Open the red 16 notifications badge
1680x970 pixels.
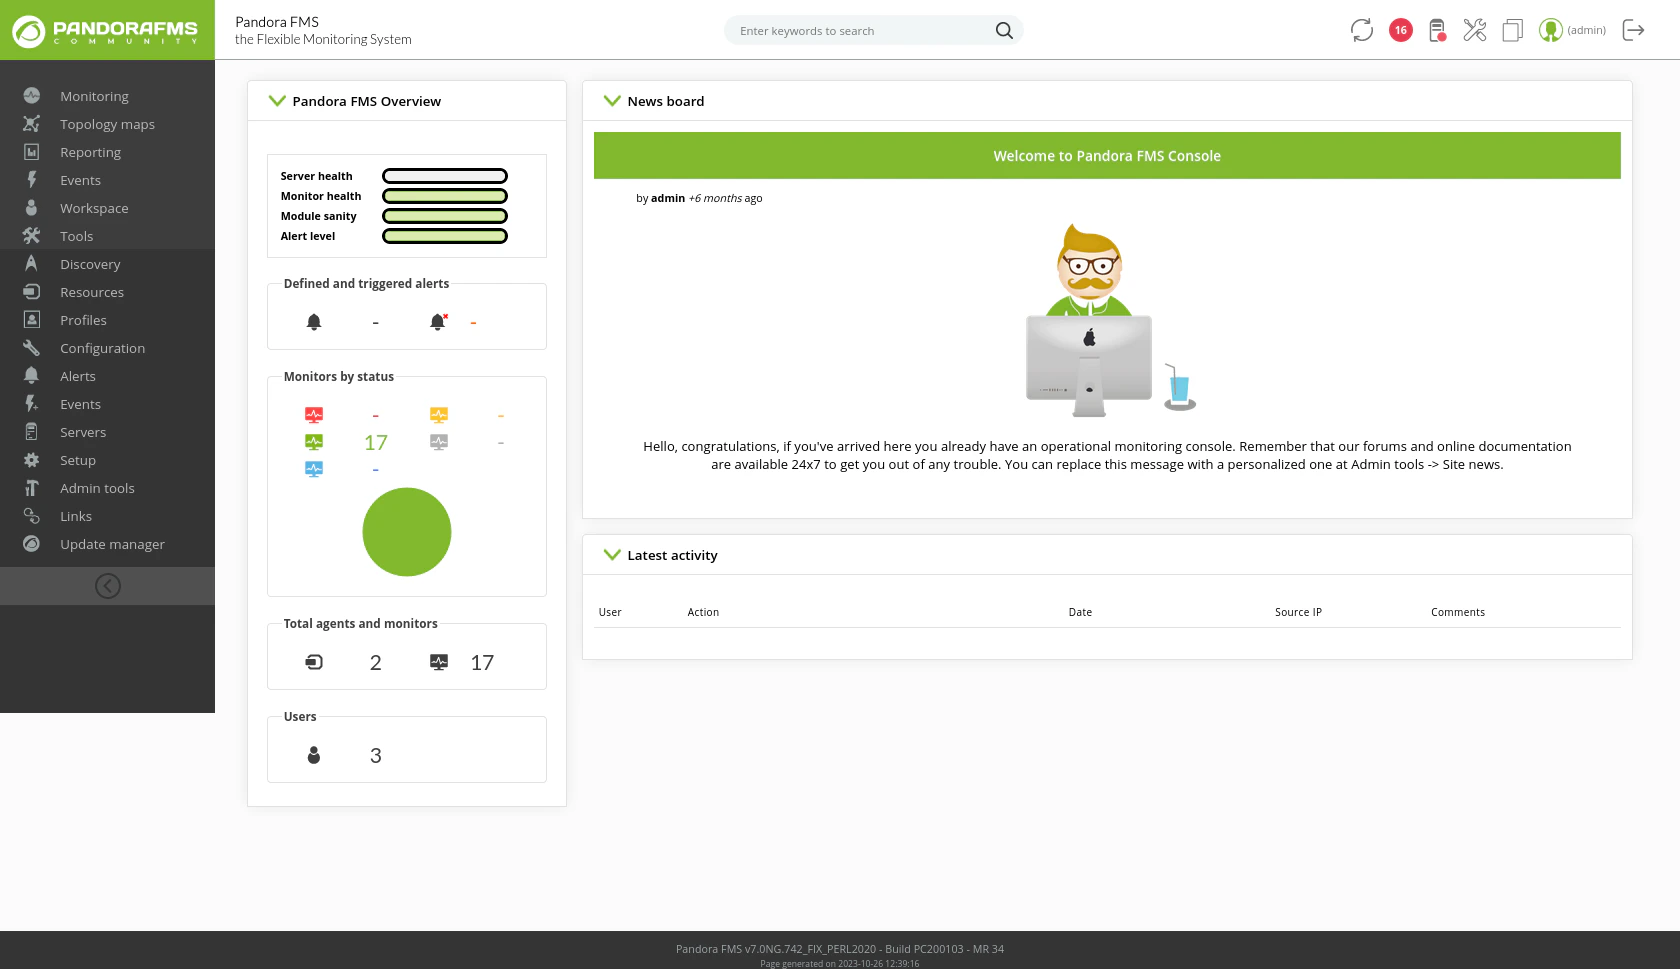tap(1401, 30)
